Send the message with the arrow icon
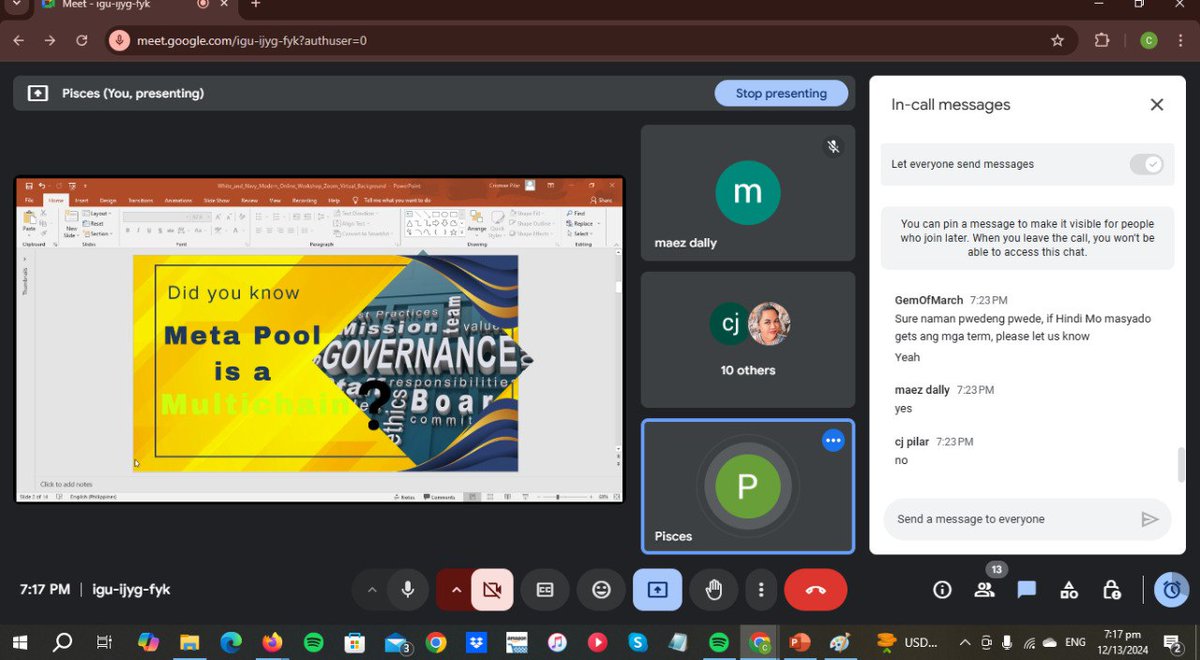Screen dimensions: 1200x660 click(x=1150, y=519)
